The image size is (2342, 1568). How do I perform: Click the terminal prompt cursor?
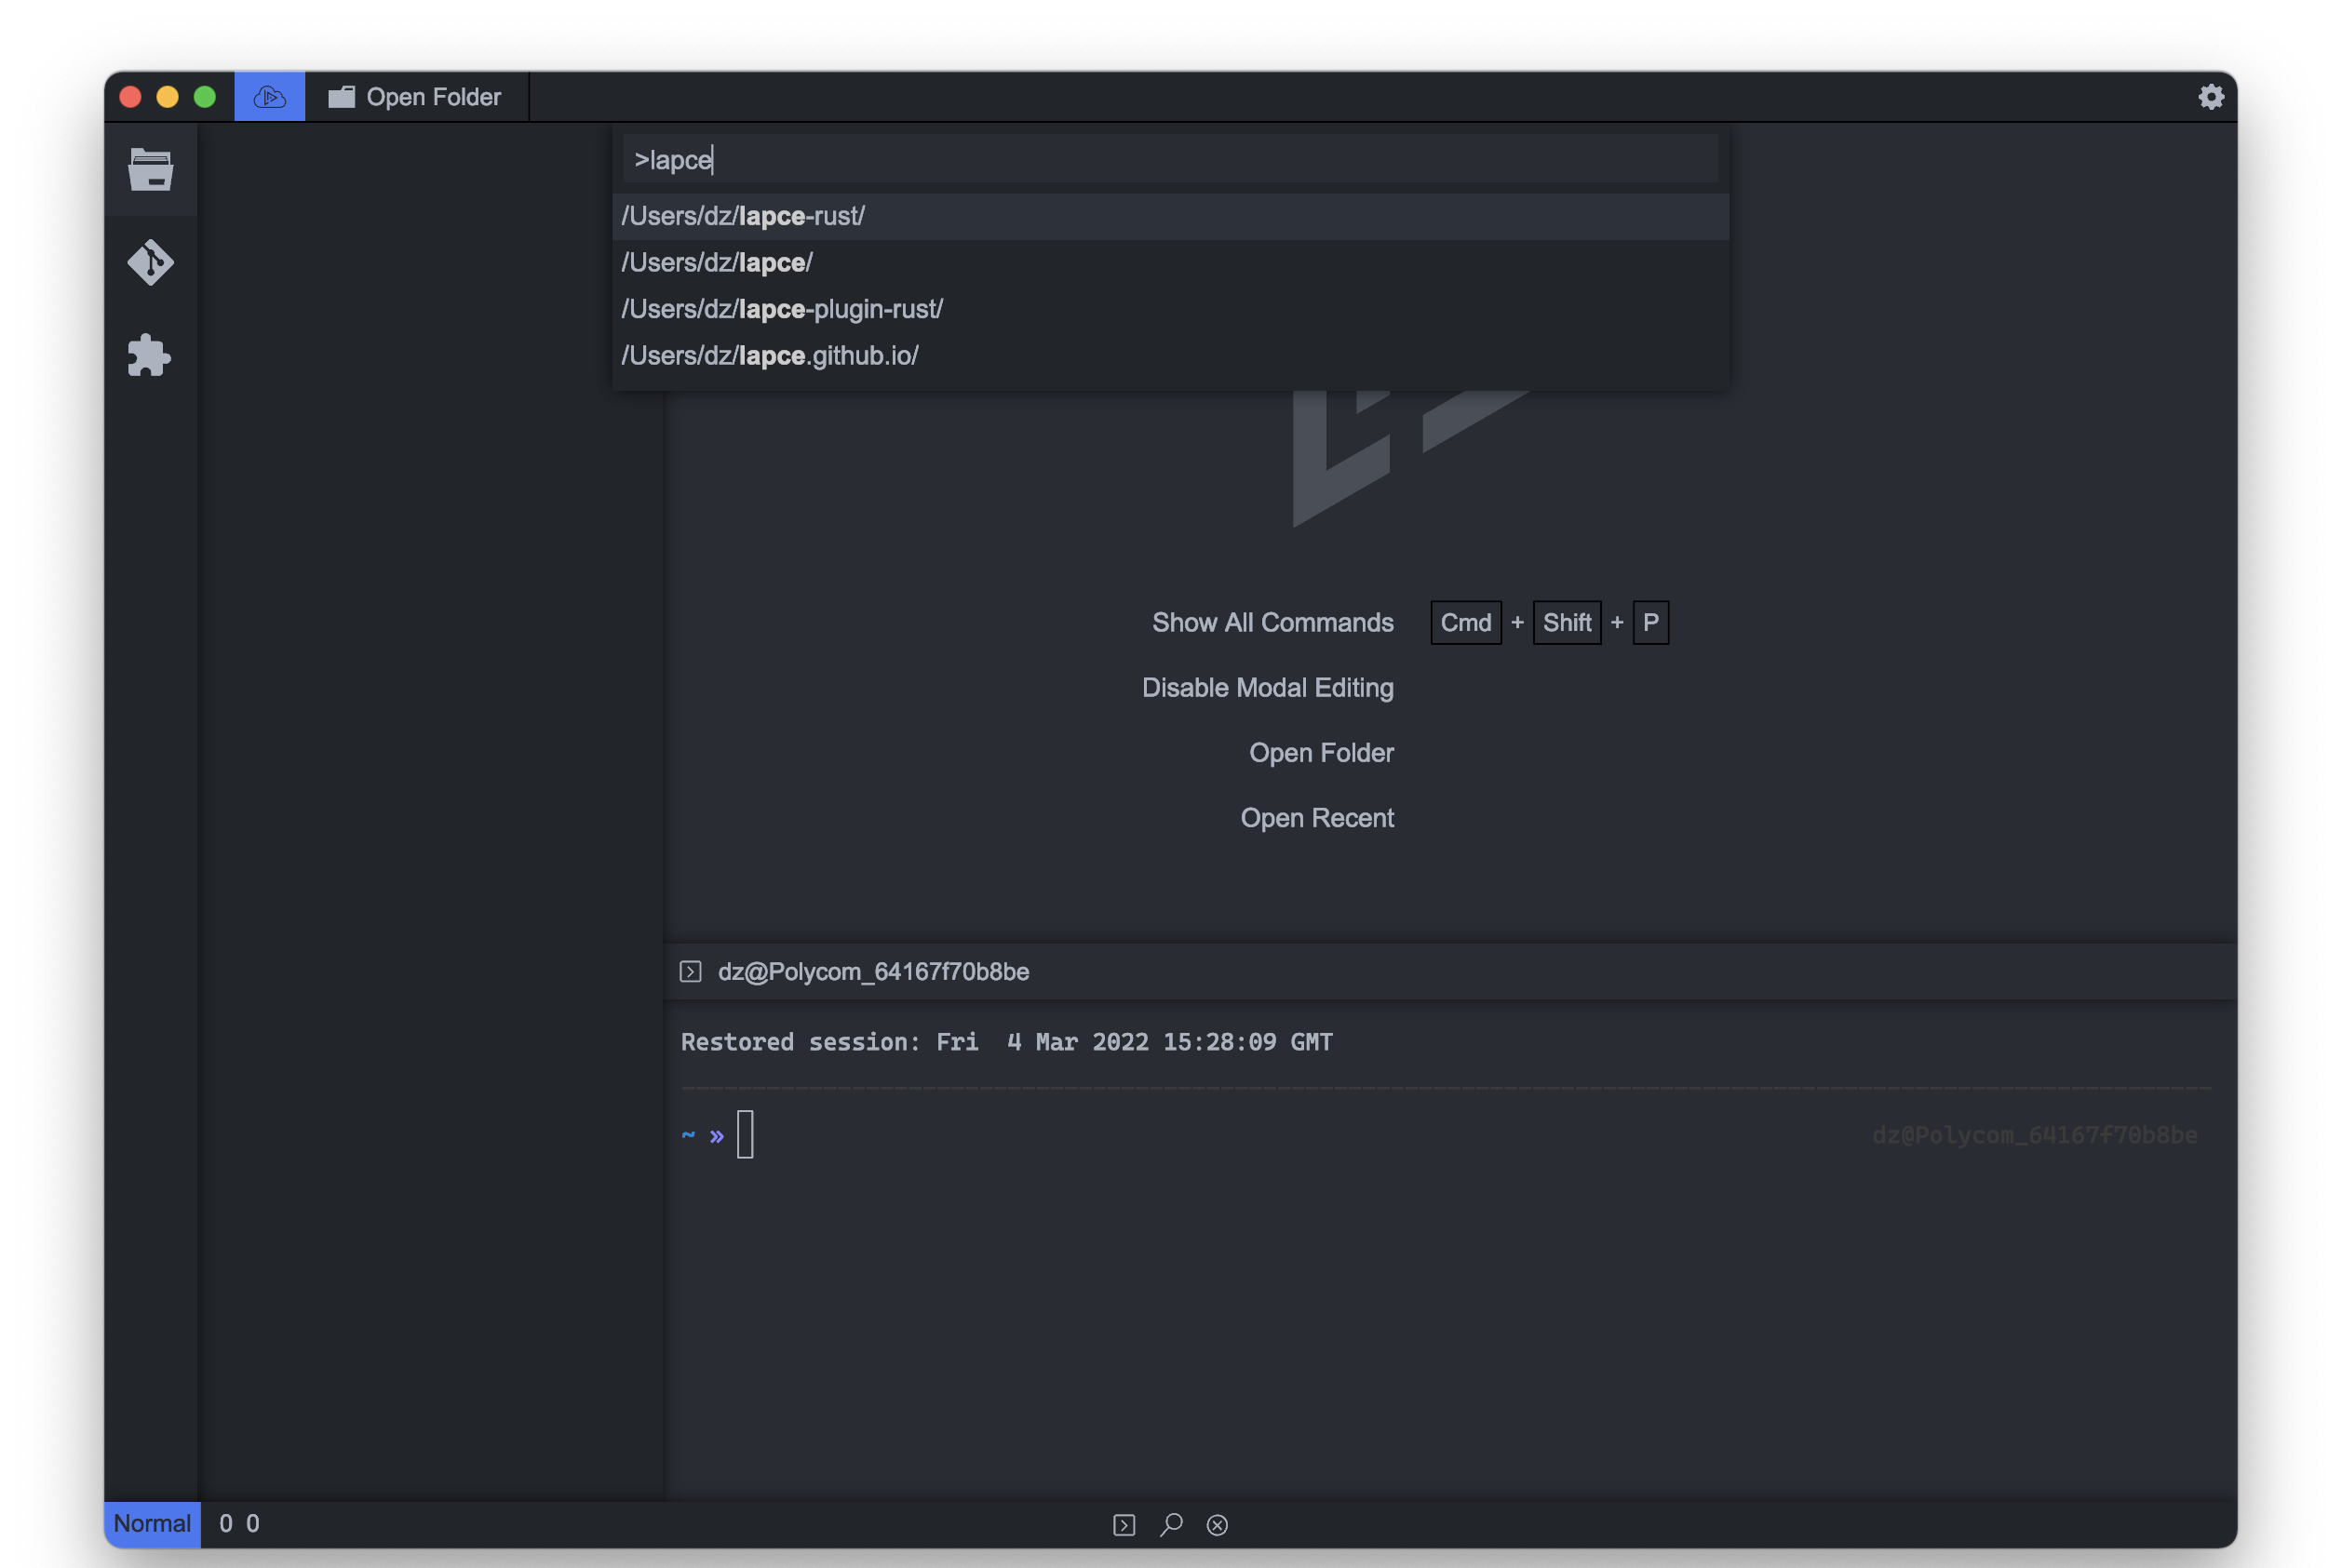(745, 1135)
